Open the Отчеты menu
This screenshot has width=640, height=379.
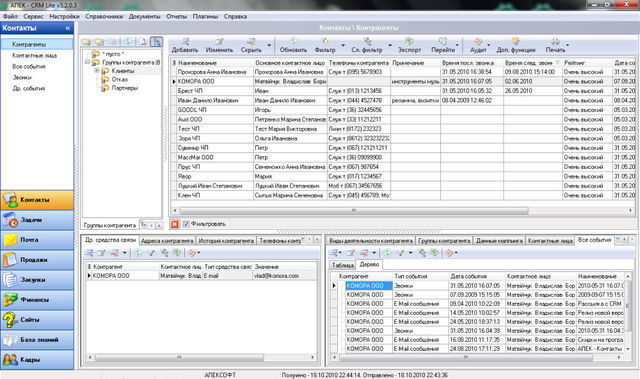(x=176, y=16)
